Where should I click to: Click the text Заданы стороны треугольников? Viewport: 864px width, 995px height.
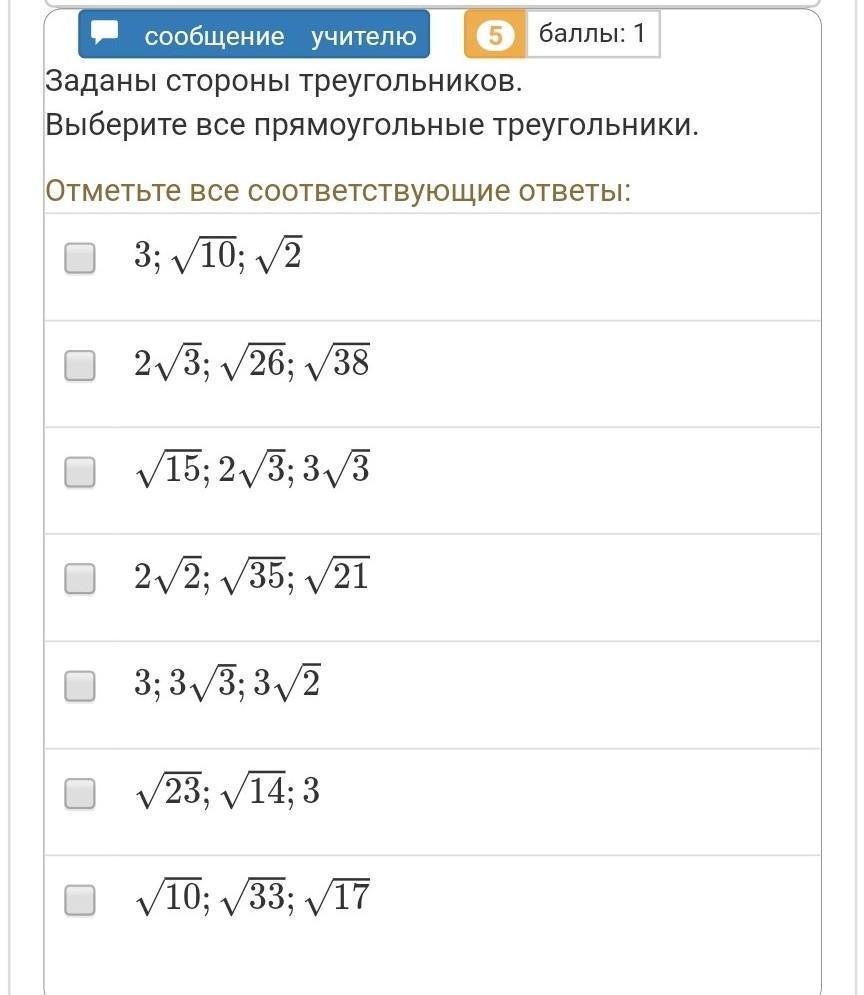coord(284,82)
